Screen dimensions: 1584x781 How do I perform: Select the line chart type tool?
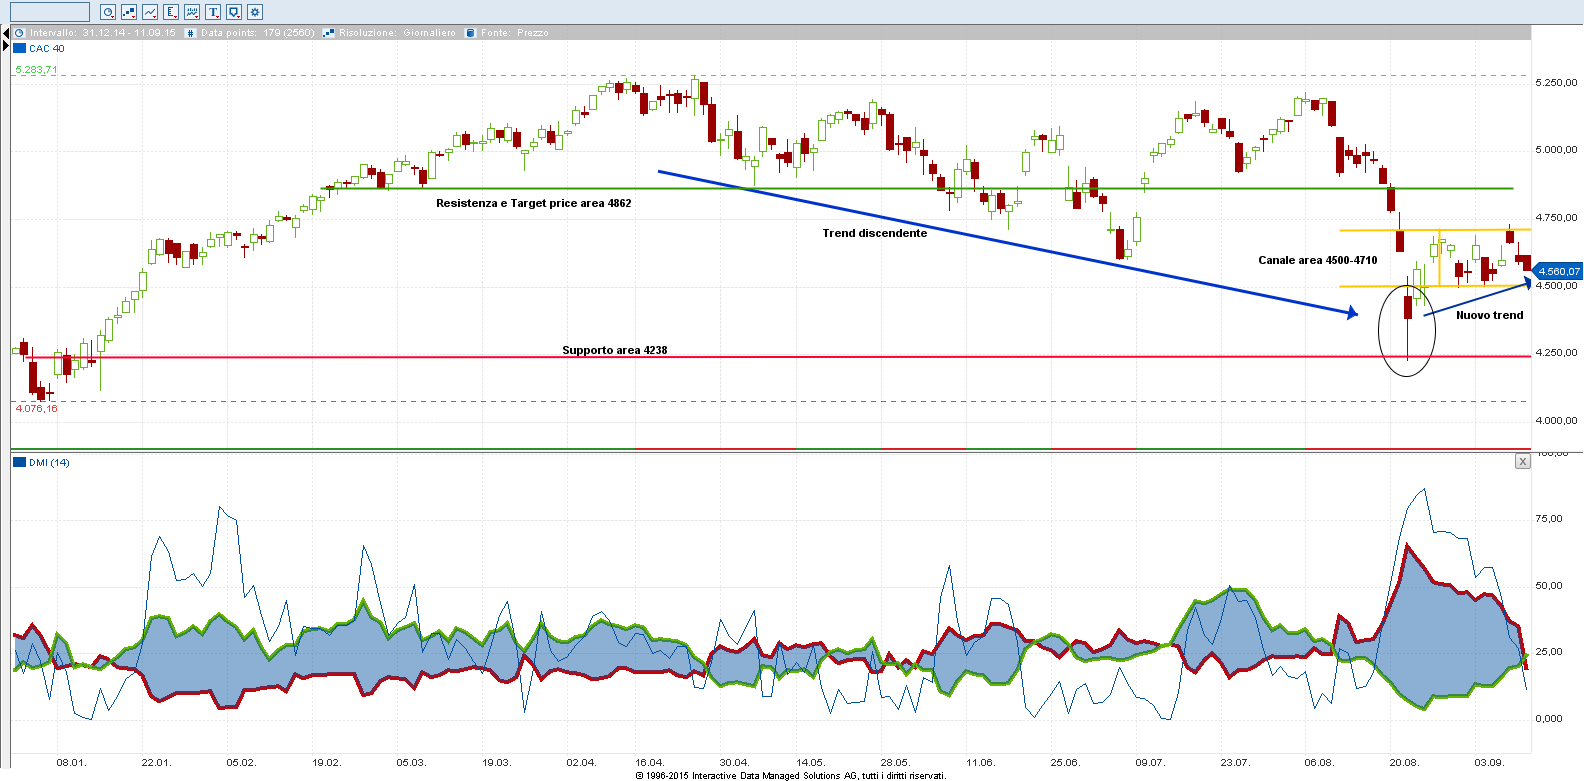click(150, 12)
